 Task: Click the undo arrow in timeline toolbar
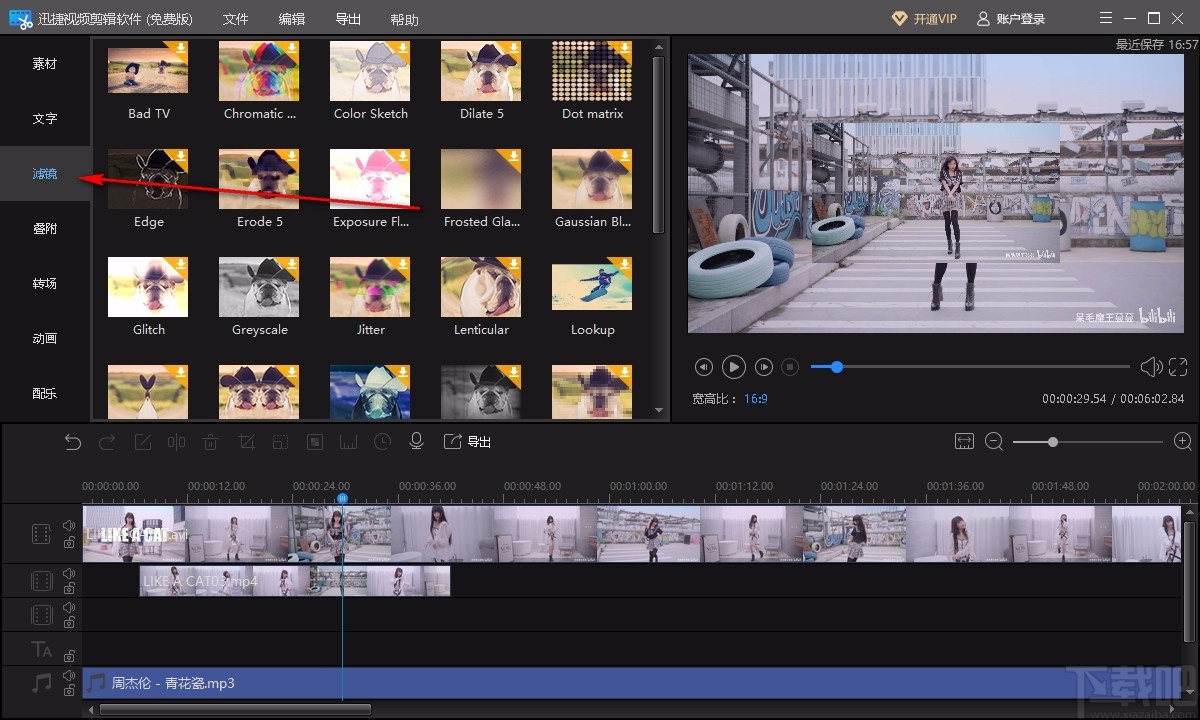coord(72,442)
